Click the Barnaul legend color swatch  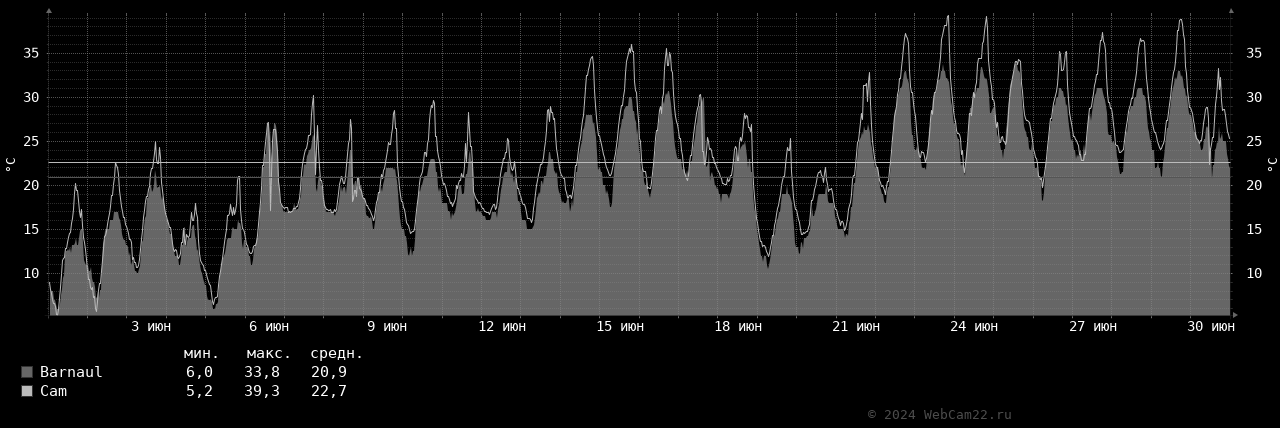point(27,372)
